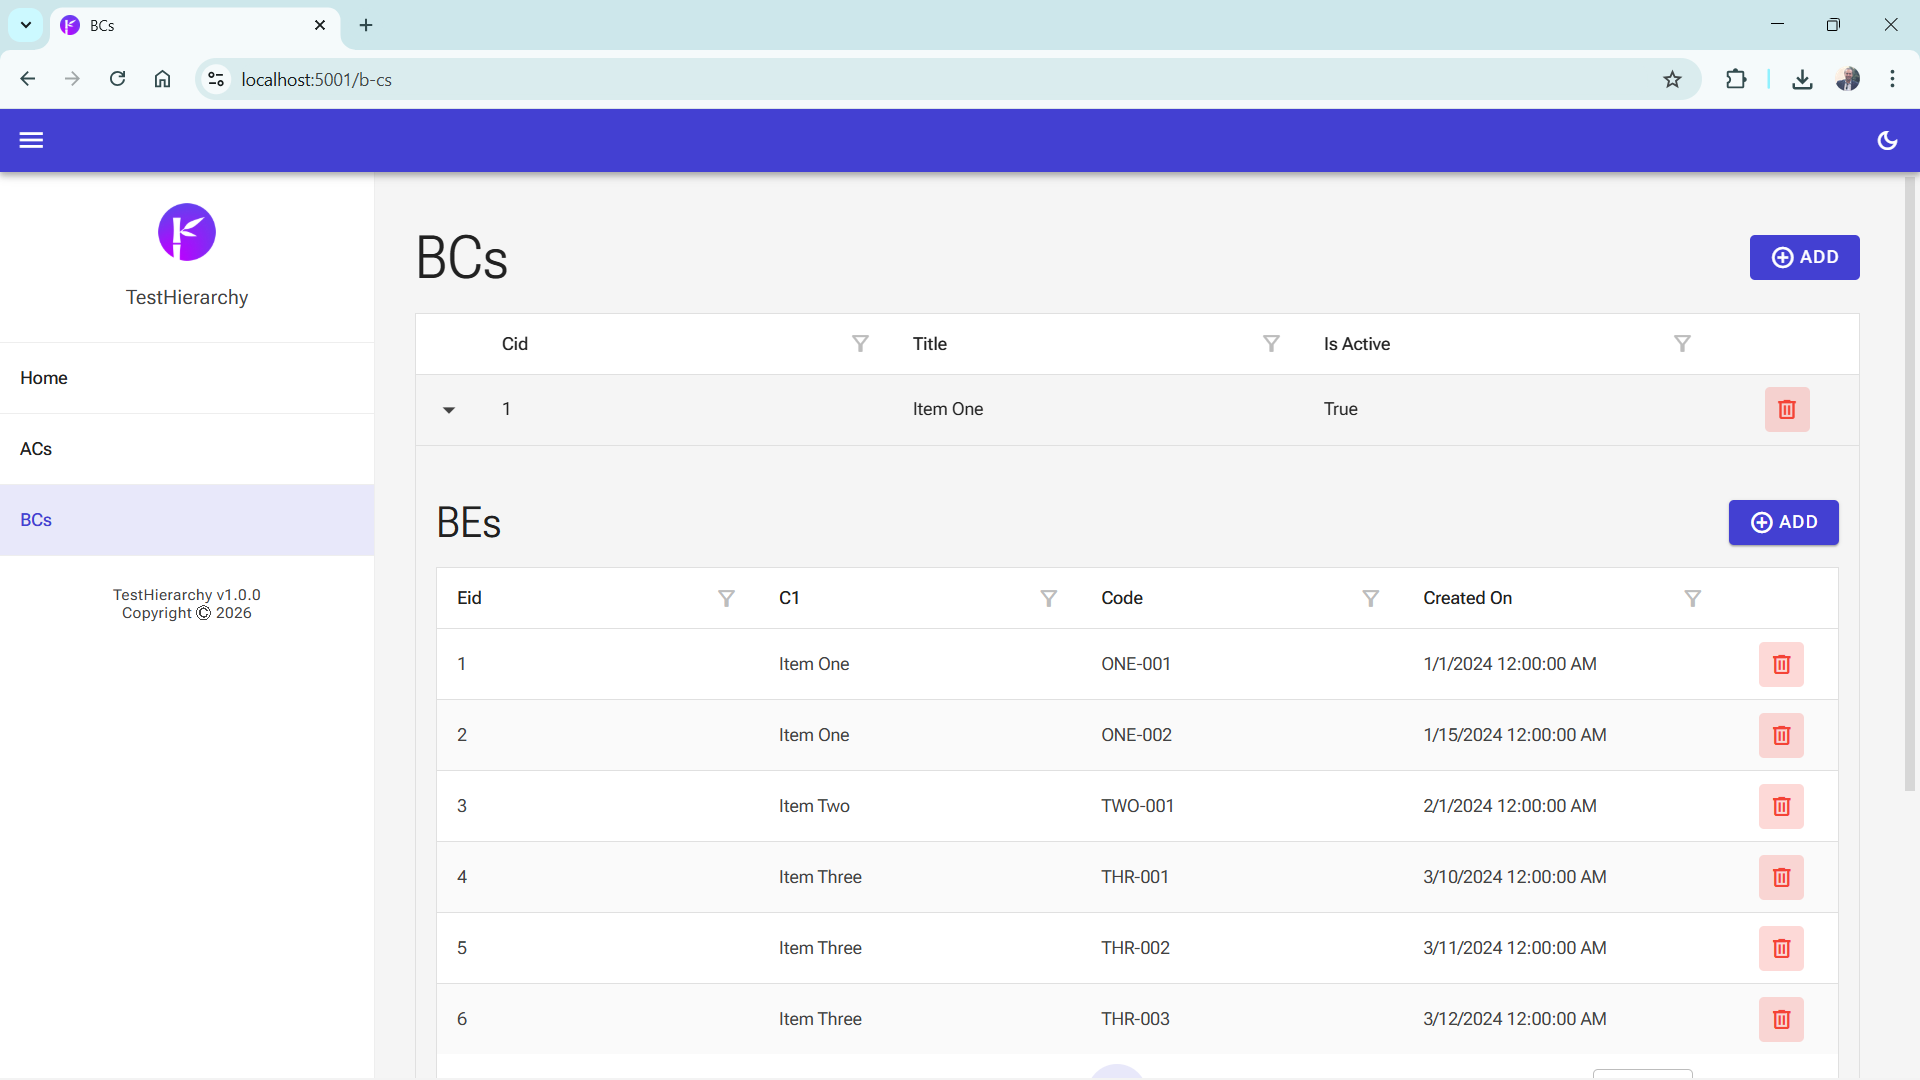Open the Is Active column filter
This screenshot has height=1080, width=1920.
pyautogui.click(x=1682, y=344)
